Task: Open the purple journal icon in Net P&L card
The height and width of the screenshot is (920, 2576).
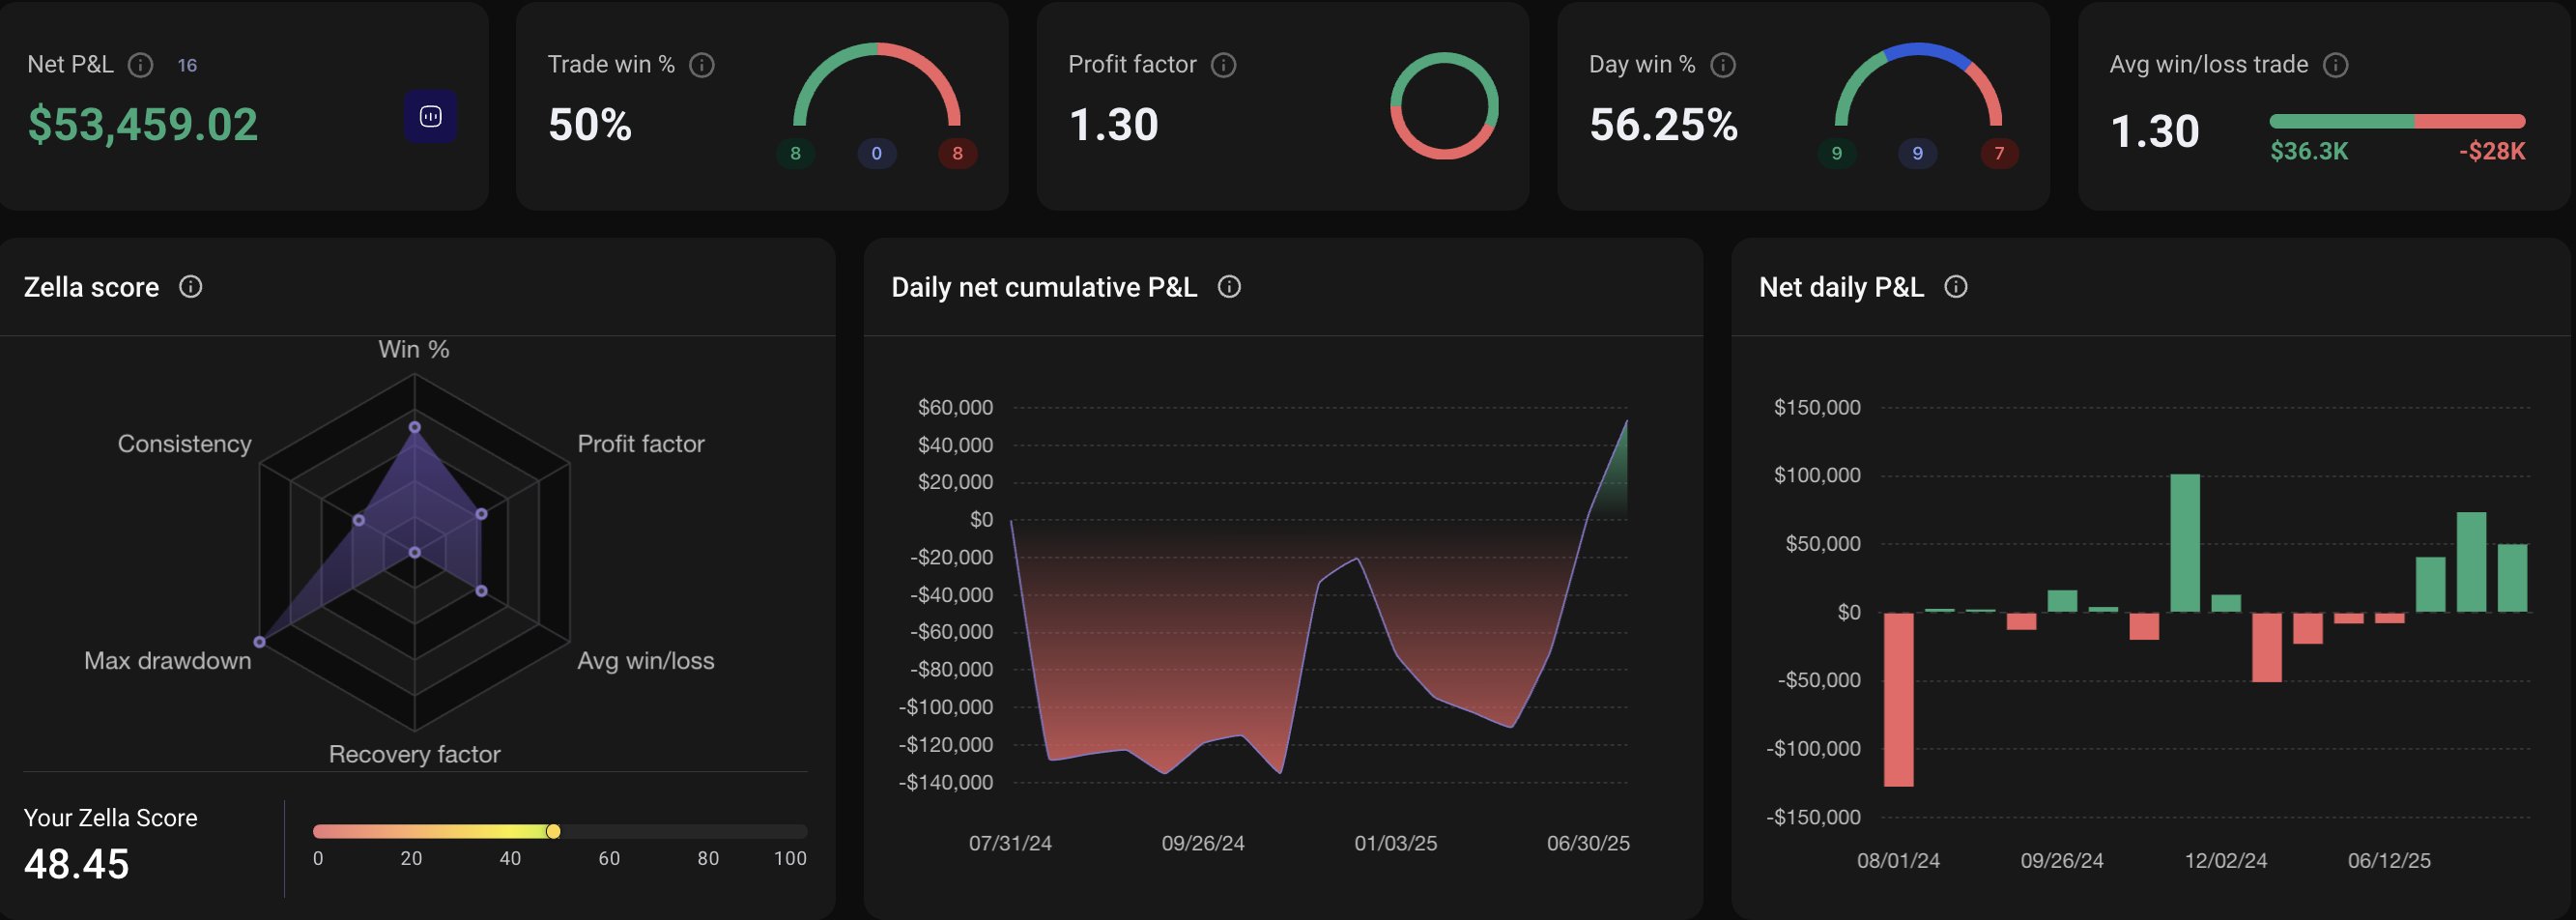Action: [431, 116]
